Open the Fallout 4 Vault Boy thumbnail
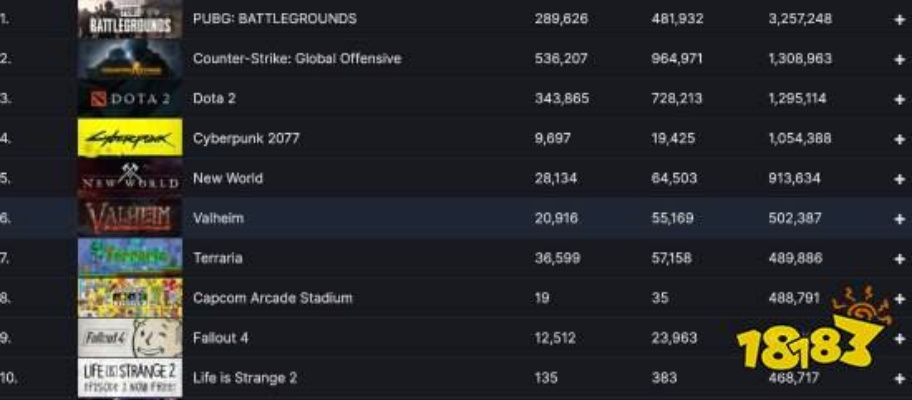 coord(130,338)
